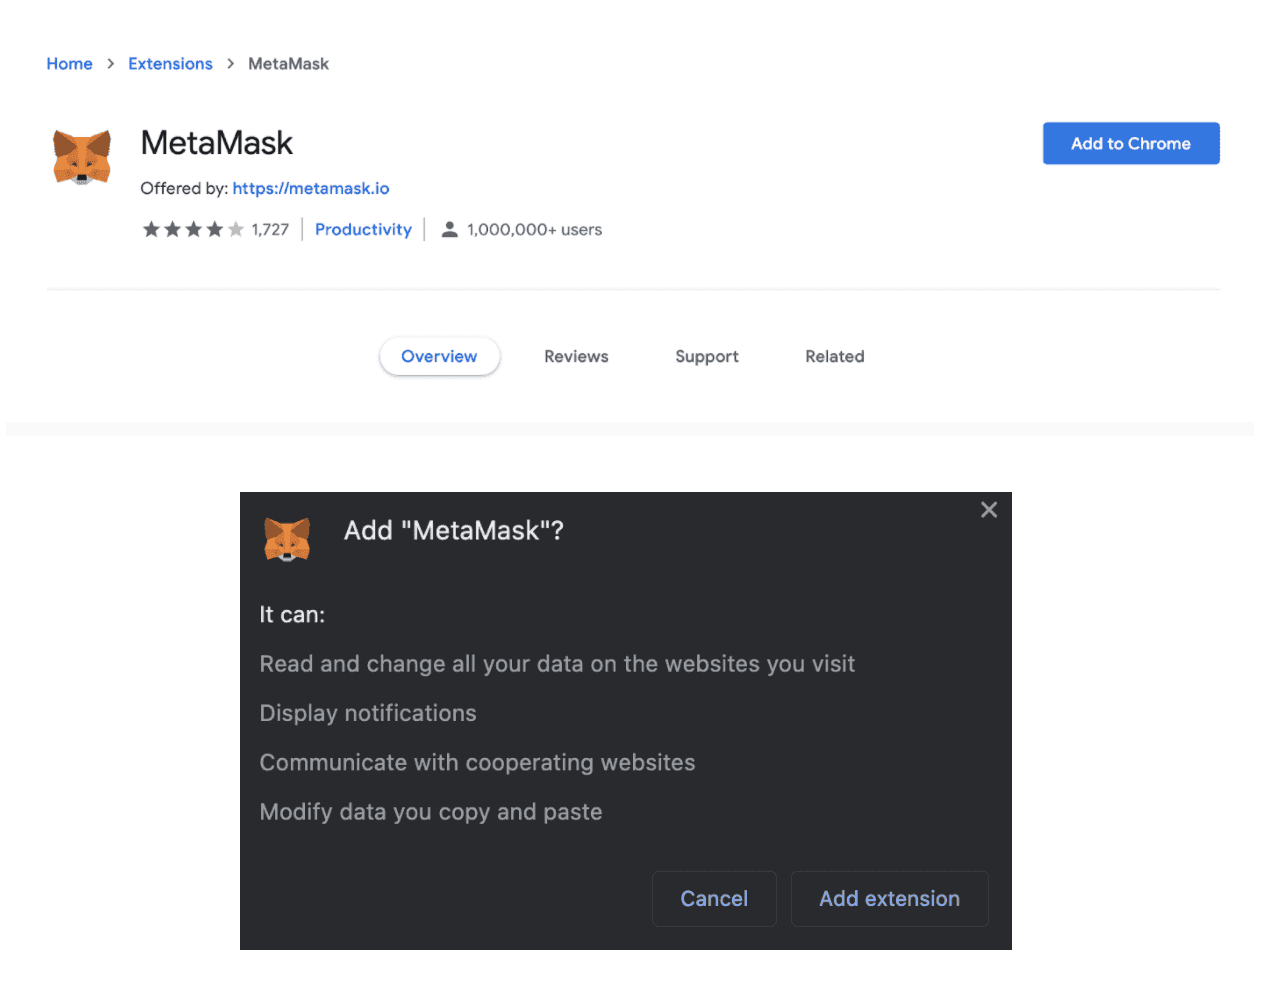Click the users person icon
Viewport: 1270px width, 988px height.
point(450,230)
